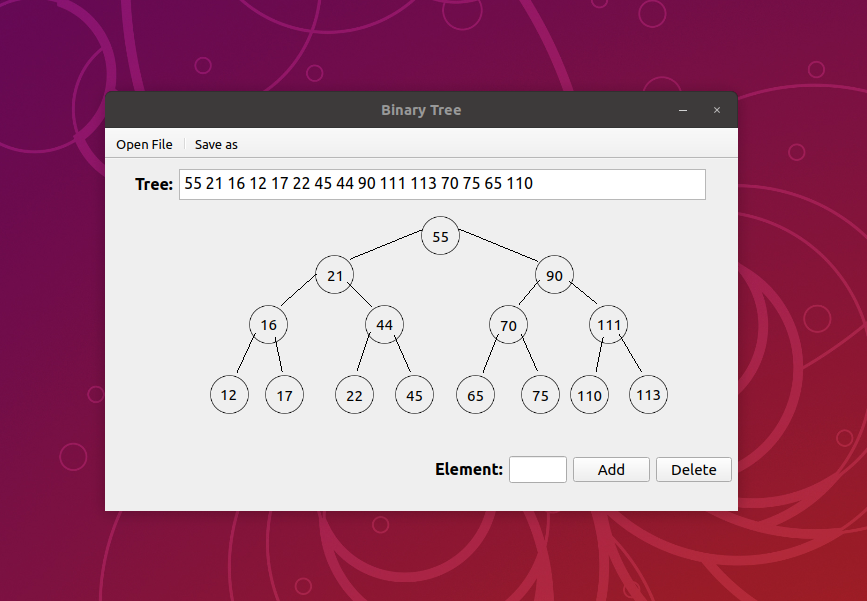Click tree node 44
Viewport: 867px width, 601px height.
(x=385, y=325)
